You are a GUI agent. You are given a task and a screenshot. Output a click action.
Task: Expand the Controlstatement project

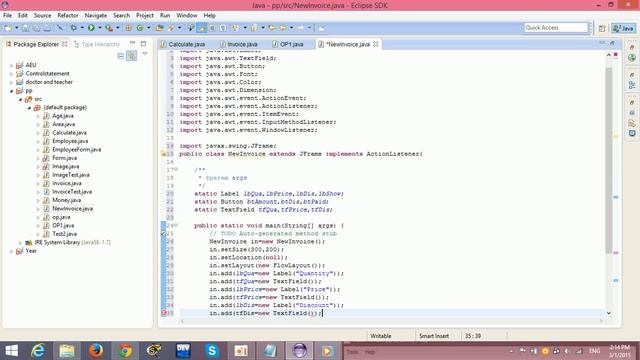11,74
